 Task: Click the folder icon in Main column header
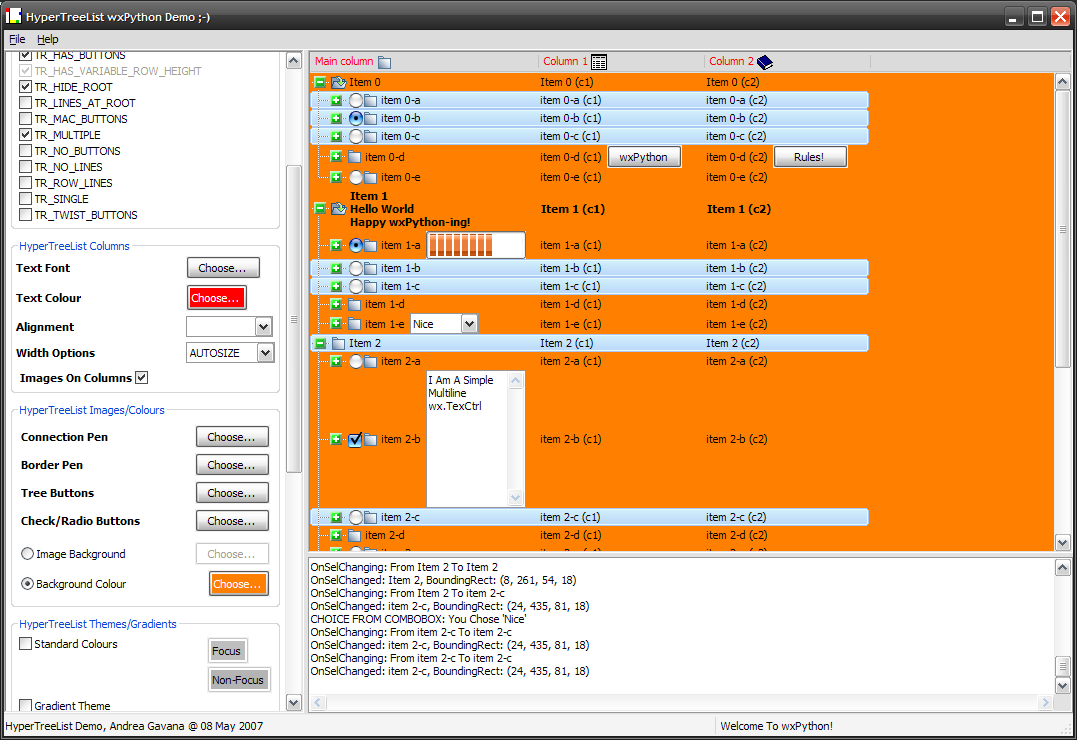pos(384,62)
